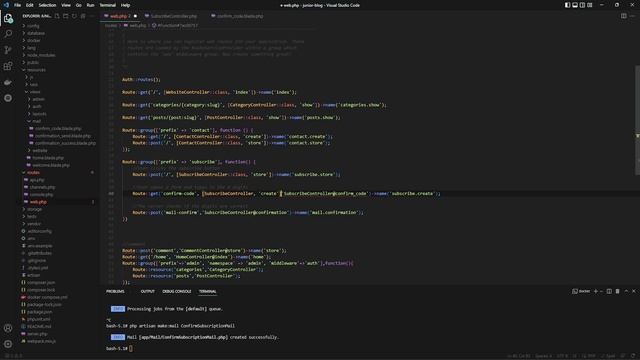Collapse the mail folder

(x=36, y=121)
